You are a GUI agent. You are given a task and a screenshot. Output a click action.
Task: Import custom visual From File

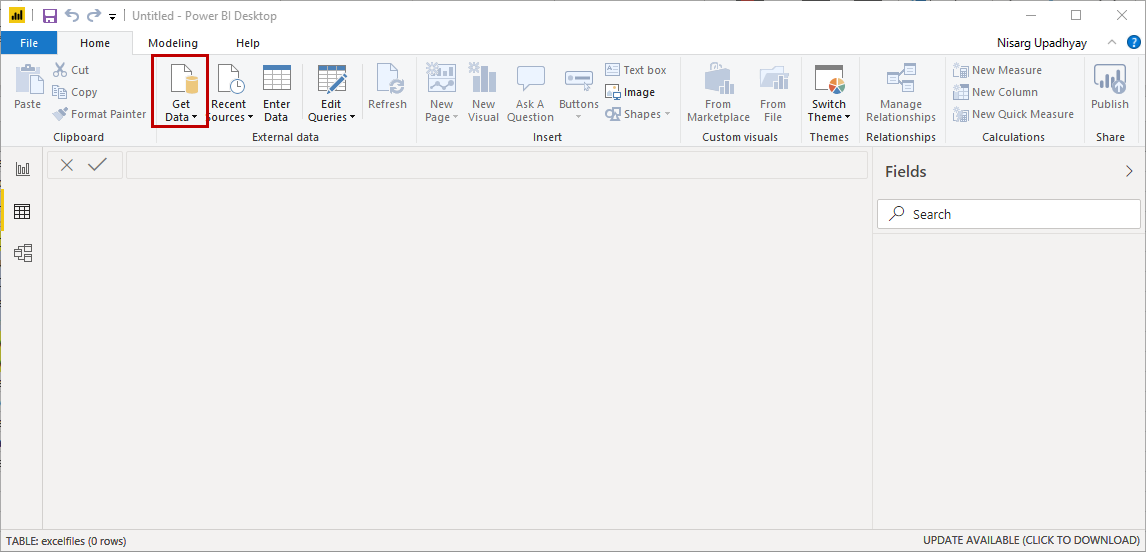coord(773,93)
